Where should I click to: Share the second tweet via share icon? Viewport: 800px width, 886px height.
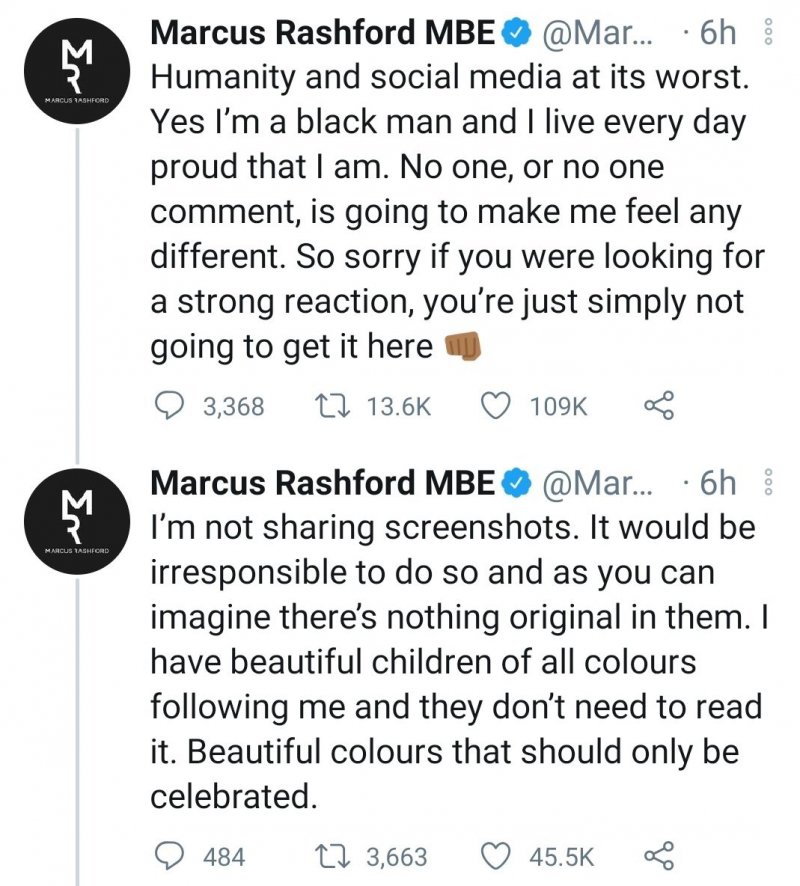pos(660,856)
